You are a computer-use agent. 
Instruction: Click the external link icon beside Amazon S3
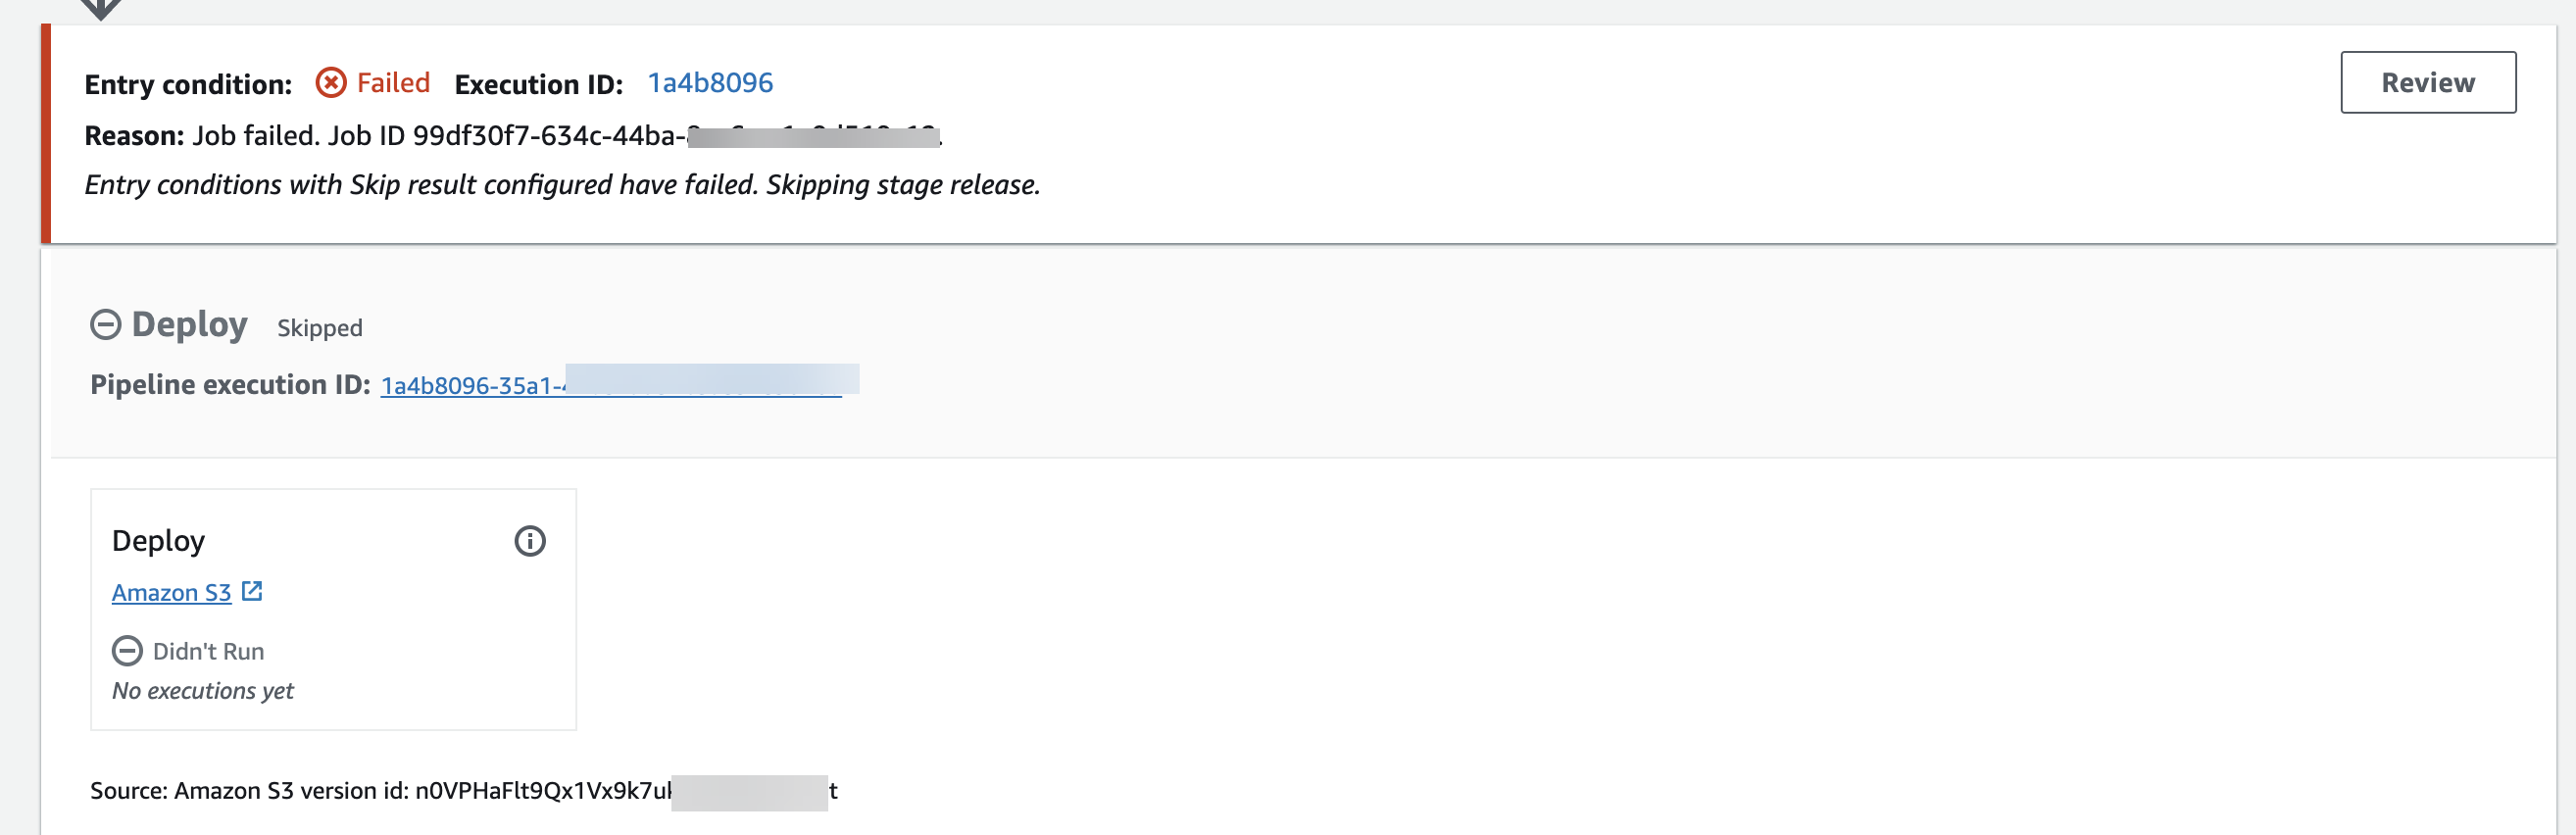[x=250, y=591]
